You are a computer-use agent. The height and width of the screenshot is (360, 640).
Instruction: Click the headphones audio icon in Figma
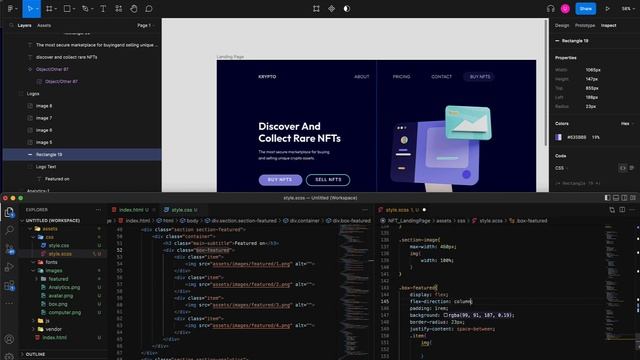point(551,9)
